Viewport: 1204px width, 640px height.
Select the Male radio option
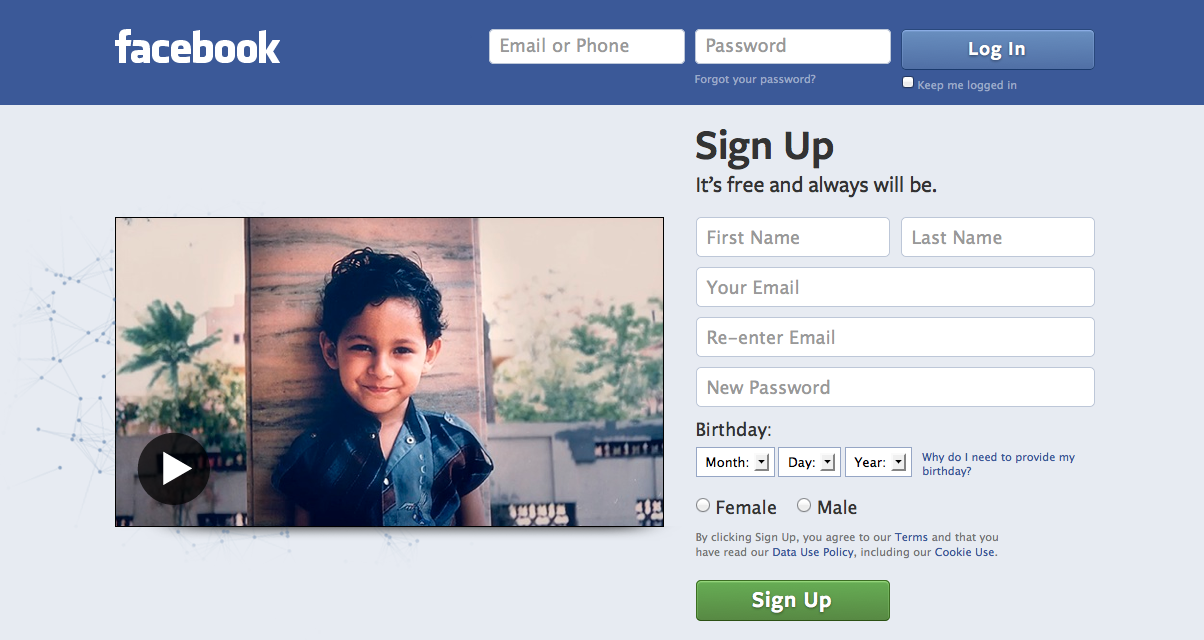(804, 506)
